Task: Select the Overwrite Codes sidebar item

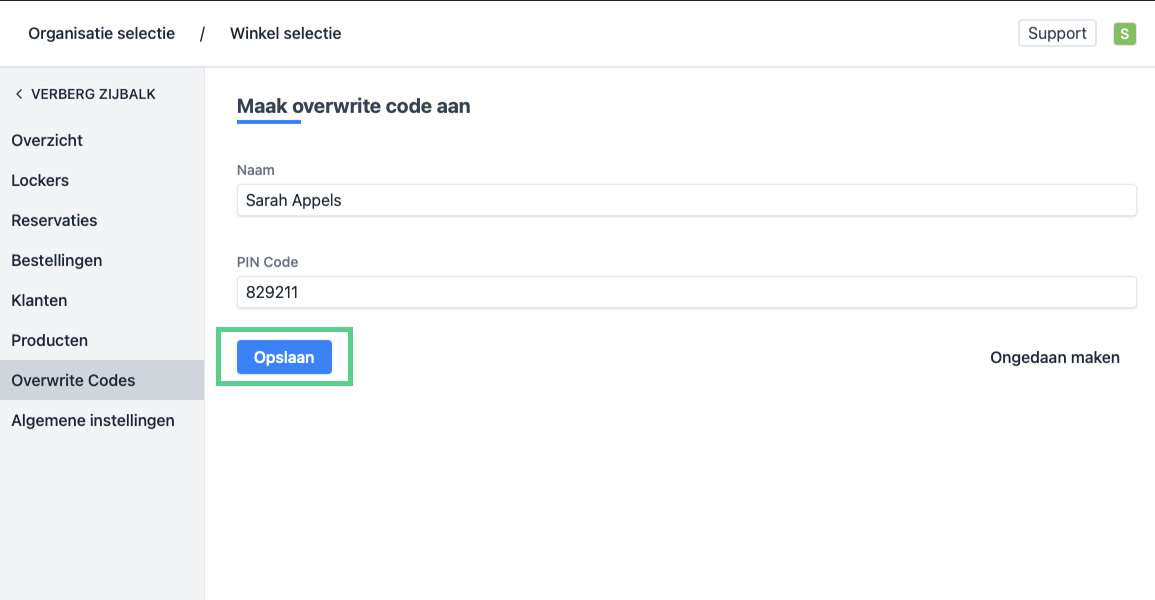Action: pos(73,380)
